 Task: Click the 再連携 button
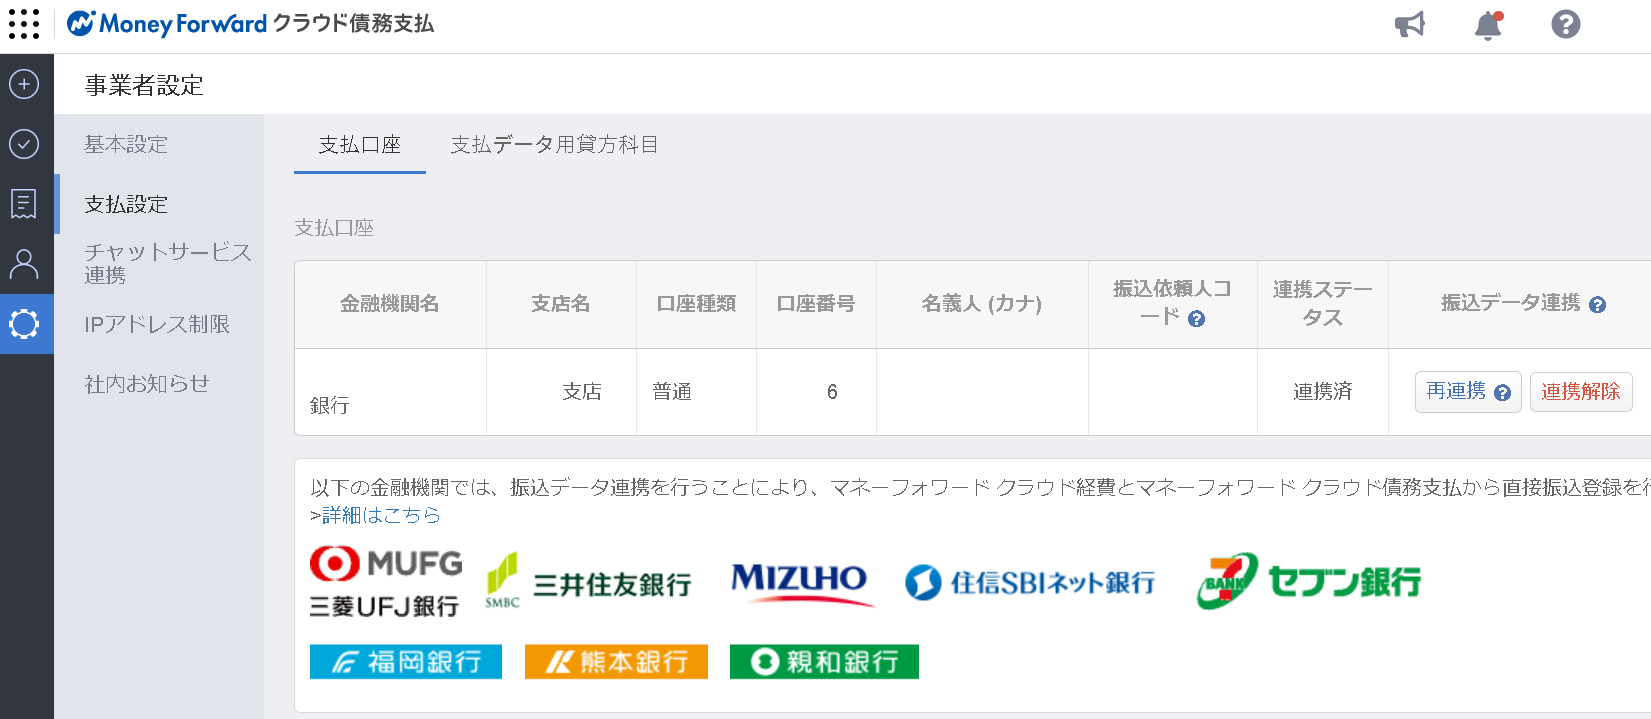click(x=1468, y=392)
